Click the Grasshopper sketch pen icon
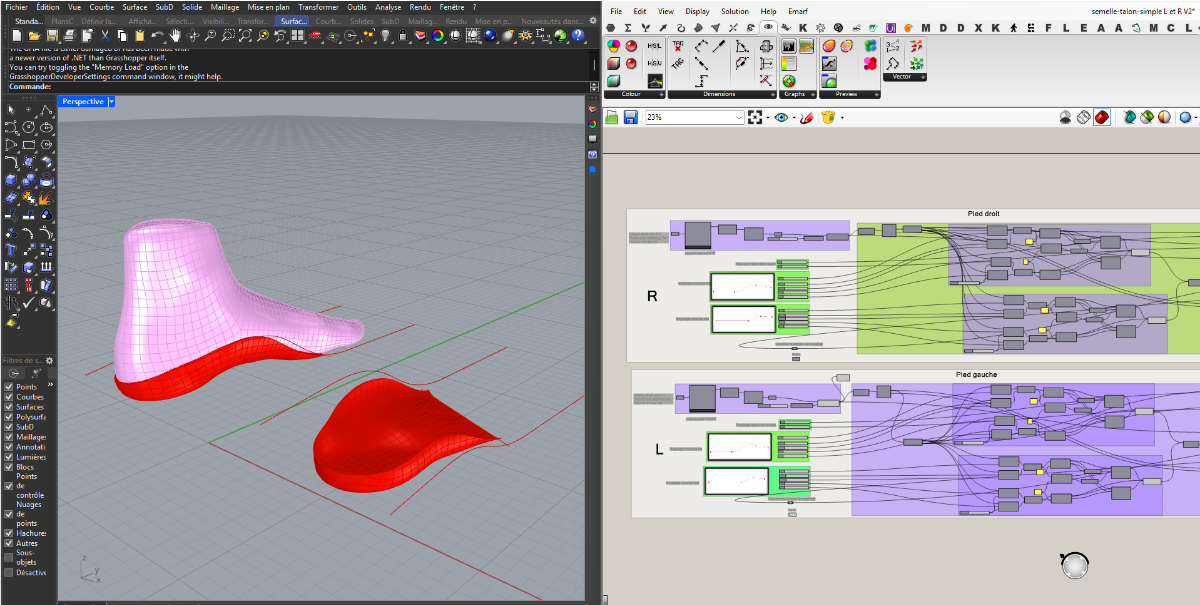1200x605 pixels. (x=807, y=117)
